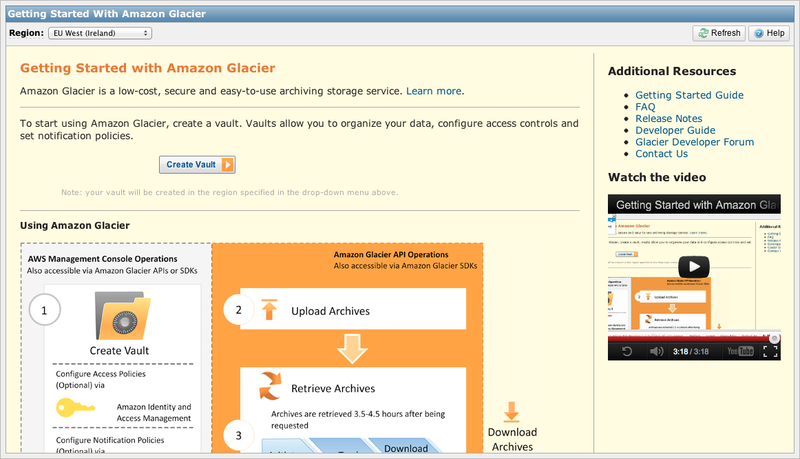Screen dimensions: 800x459
Task: Click the Using Amazon Glacier heading
Action: [74, 225]
